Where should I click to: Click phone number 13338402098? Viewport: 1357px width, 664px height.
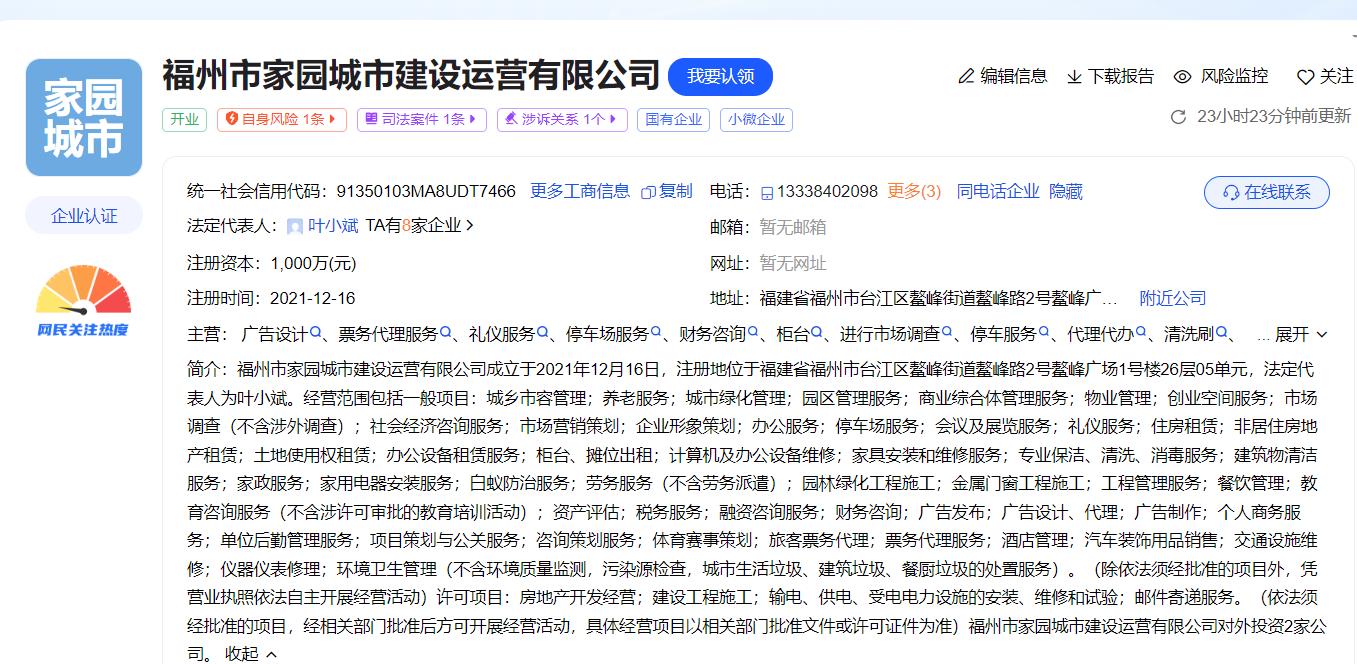pos(827,191)
